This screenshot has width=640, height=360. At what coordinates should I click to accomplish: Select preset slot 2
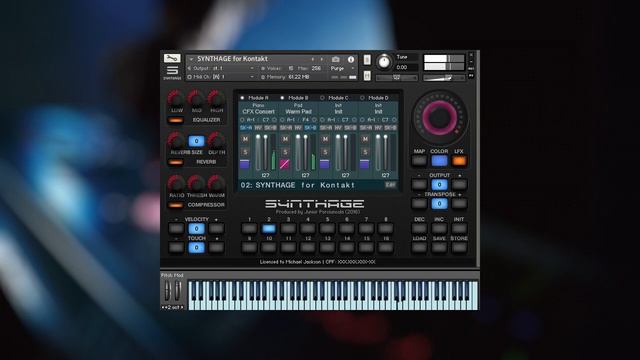pyautogui.click(x=269, y=228)
